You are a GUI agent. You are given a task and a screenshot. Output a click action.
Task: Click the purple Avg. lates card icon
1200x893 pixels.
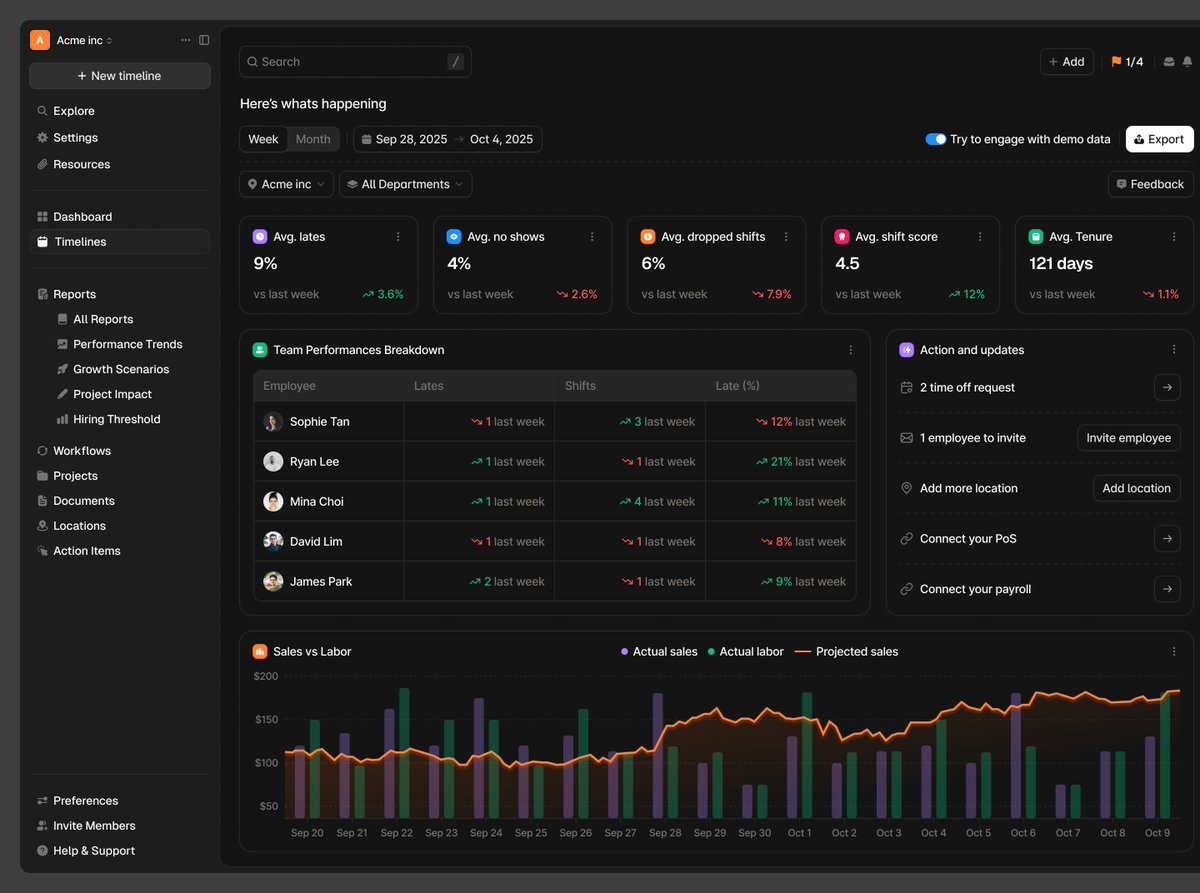coord(260,237)
